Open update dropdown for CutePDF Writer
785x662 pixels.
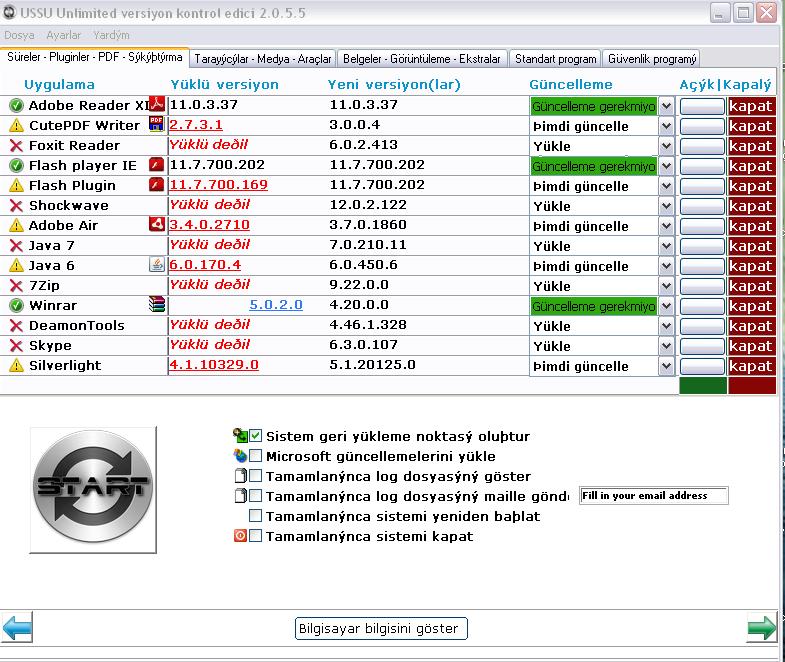pyautogui.click(x=666, y=126)
